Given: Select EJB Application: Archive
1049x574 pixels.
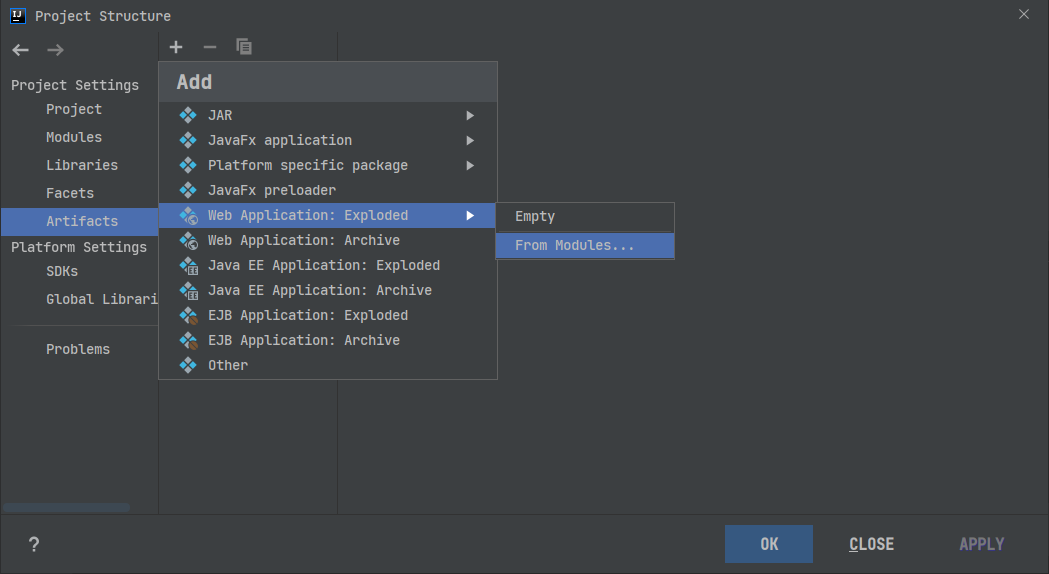Looking at the screenshot, I should coord(328,341).
